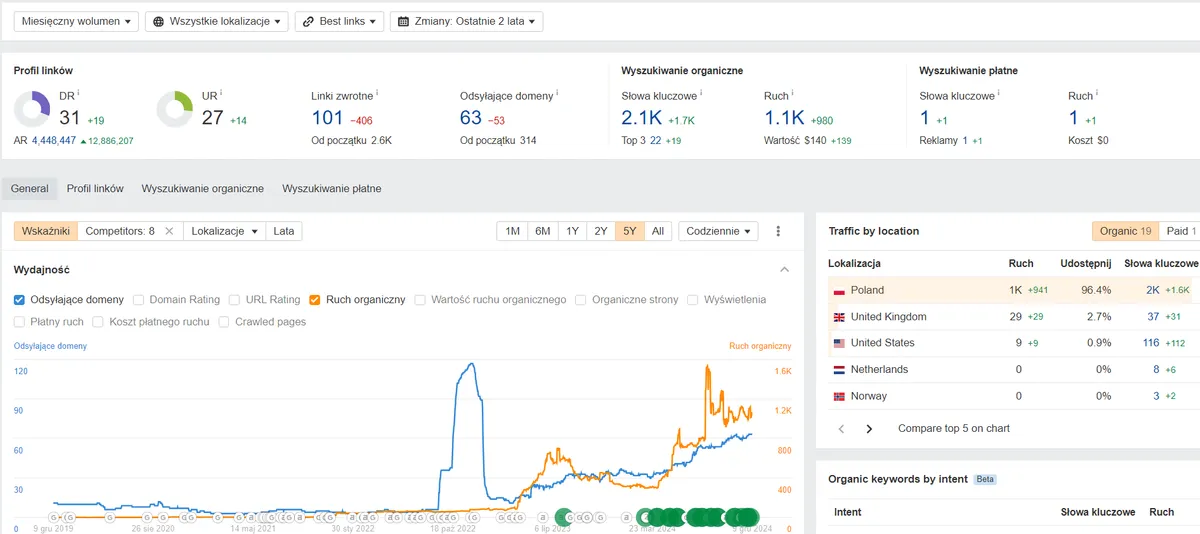Image resolution: width=1200 pixels, height=534 pixels.
Task: Click Compare top 5 on chart
Action: point(954,428)
